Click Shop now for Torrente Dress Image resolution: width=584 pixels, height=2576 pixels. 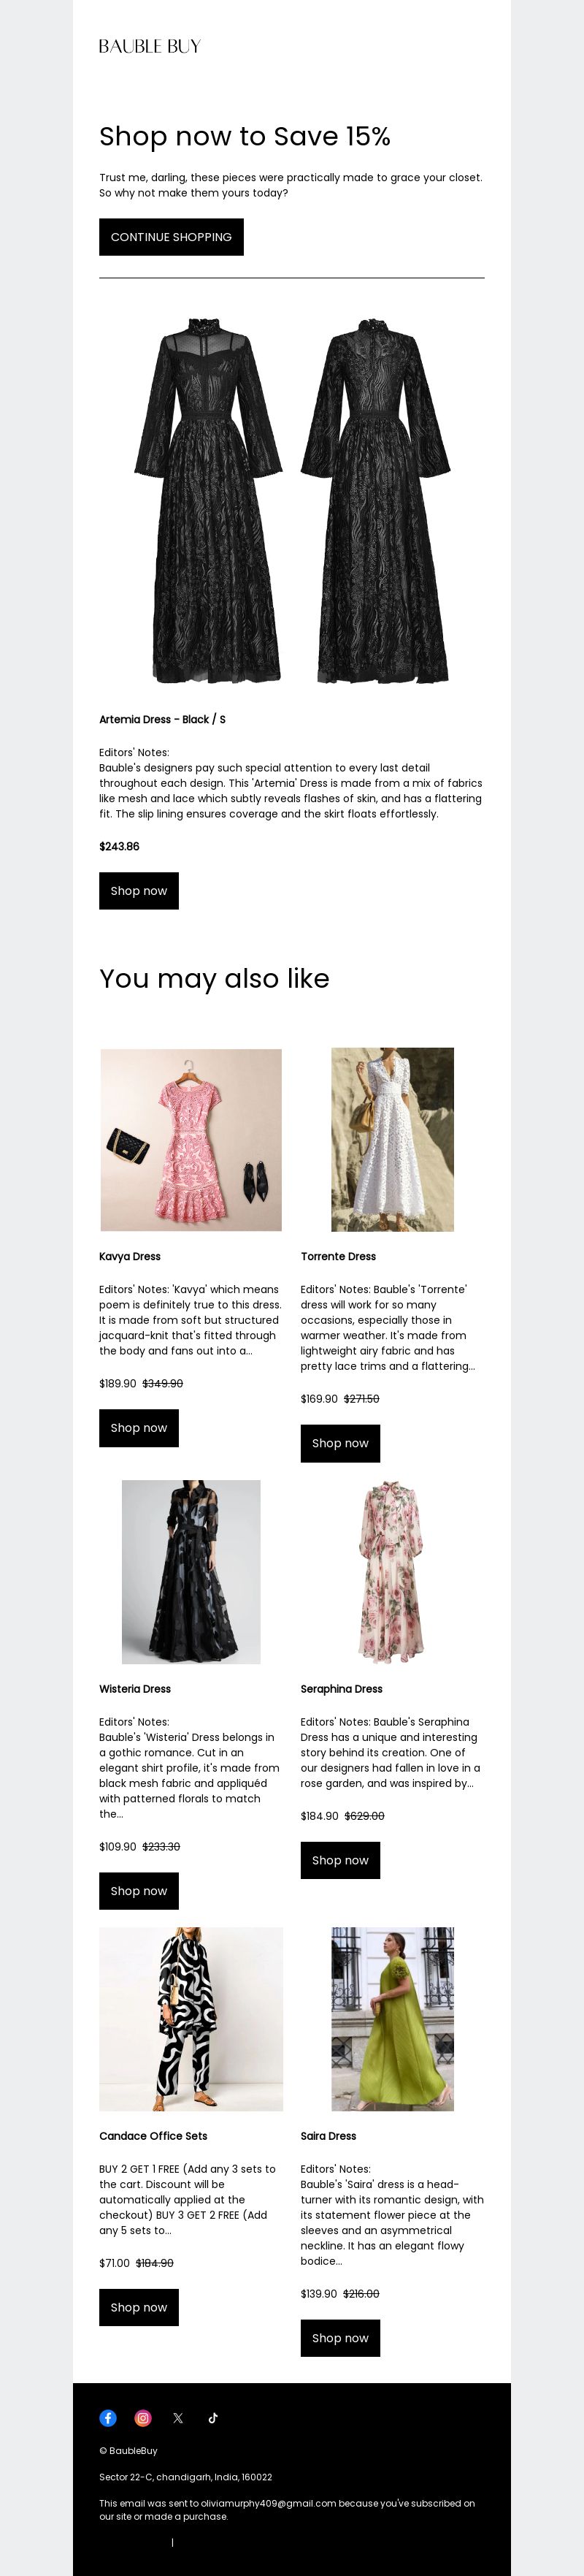point(340,1443)
